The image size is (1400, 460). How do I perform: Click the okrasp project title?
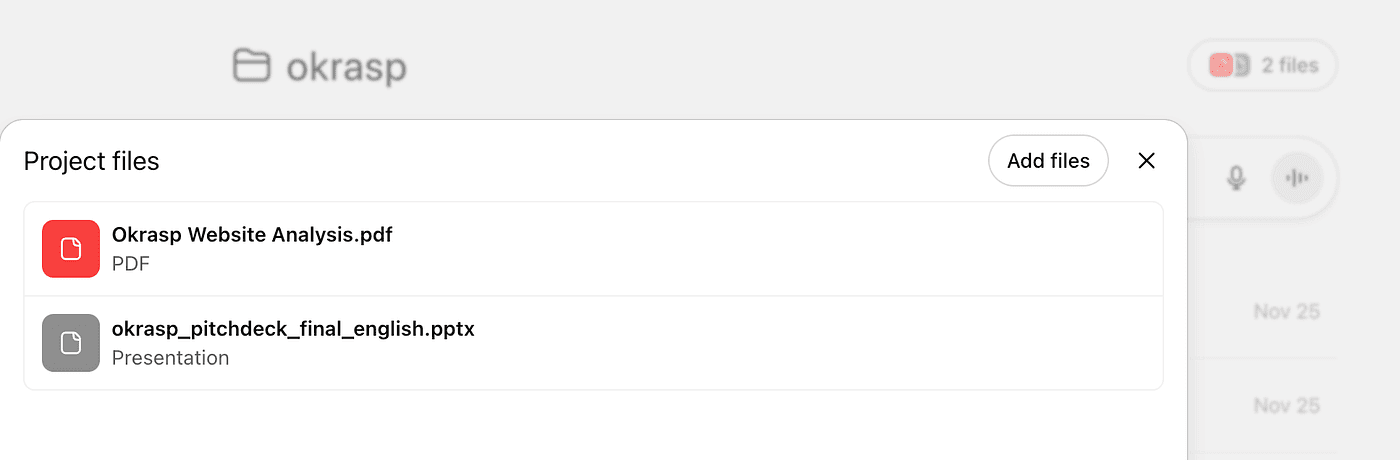(346, 67)
